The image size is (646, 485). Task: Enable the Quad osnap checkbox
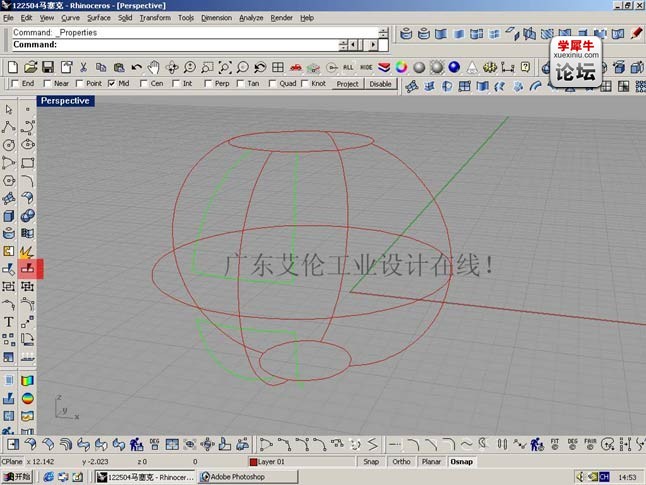(x=272, y=84)
